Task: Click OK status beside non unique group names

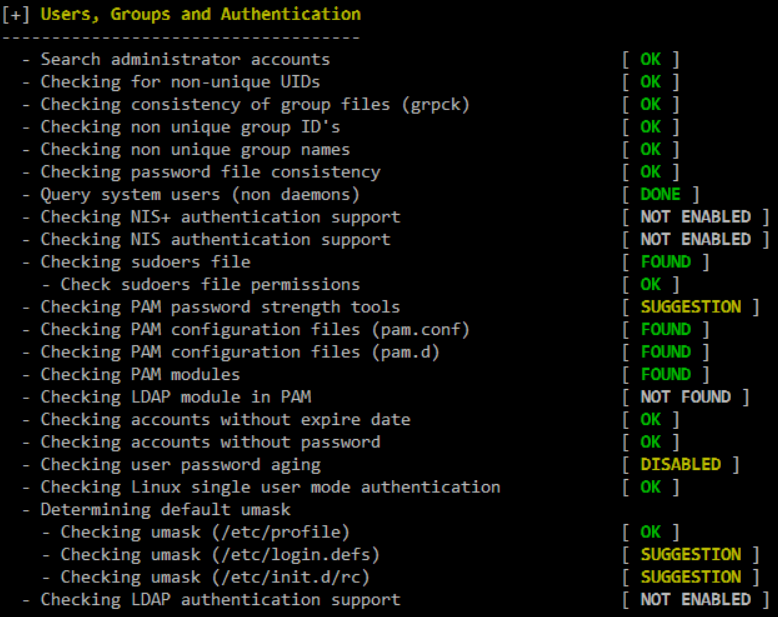Action: click(650, 149)
